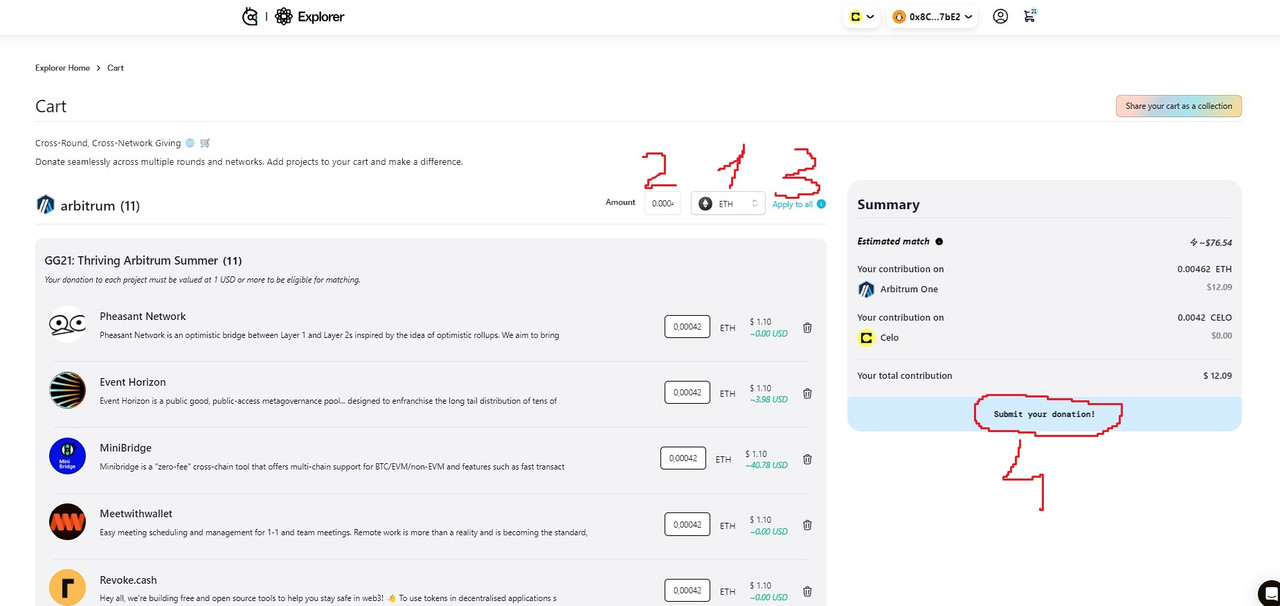Go to Explorer Home breadcrumb
Image resolution: width=1280 pixels, height=606 pixels.
tap(62, 68)
